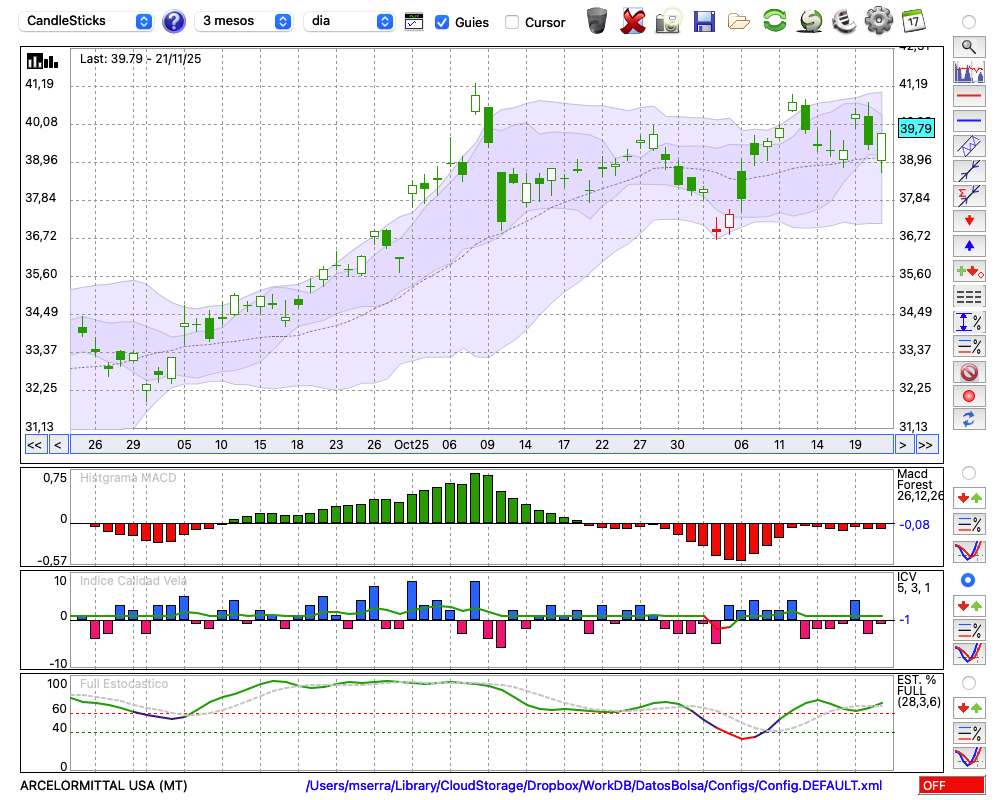The height and width of the screenshot is (800, 1000).
Task: Click the red X delete icon
Action: (x=633, y=21)
